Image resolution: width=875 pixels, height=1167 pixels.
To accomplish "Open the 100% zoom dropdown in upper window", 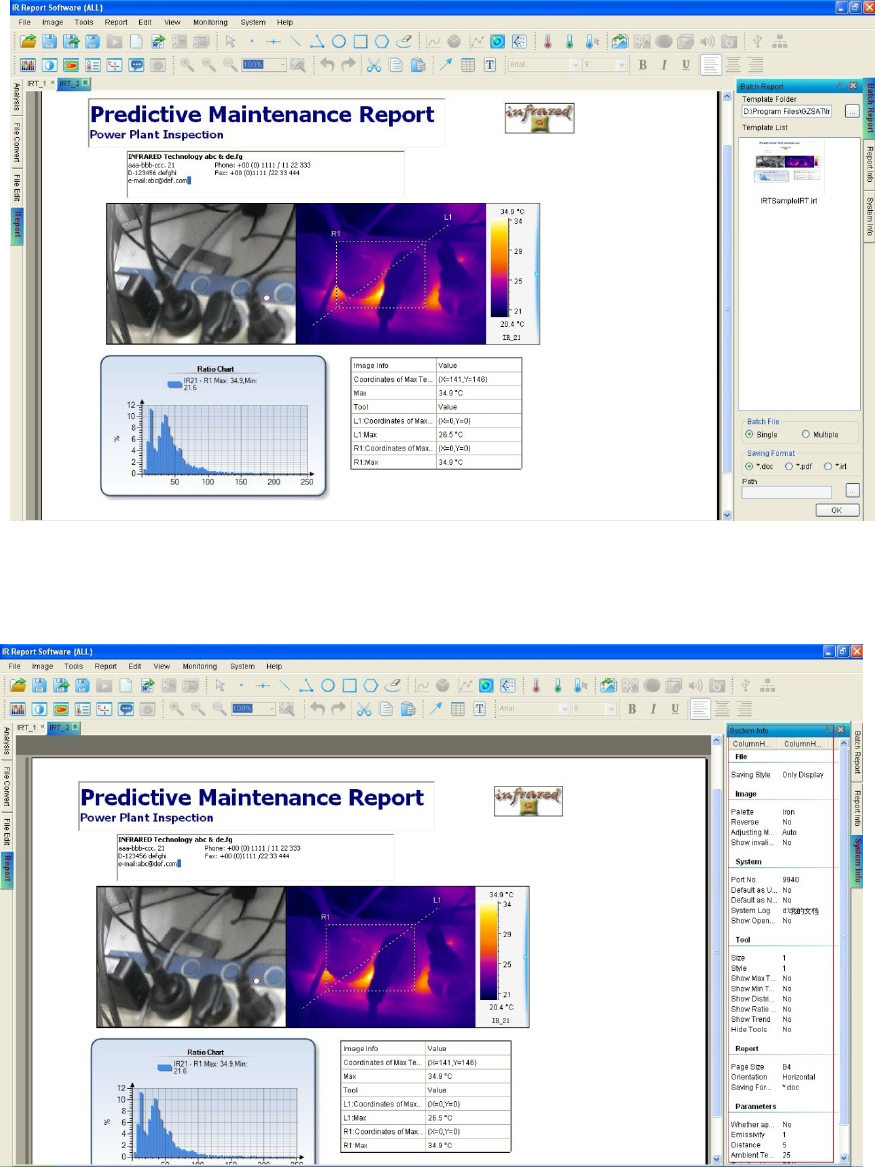I will click(x=283, y=65).
